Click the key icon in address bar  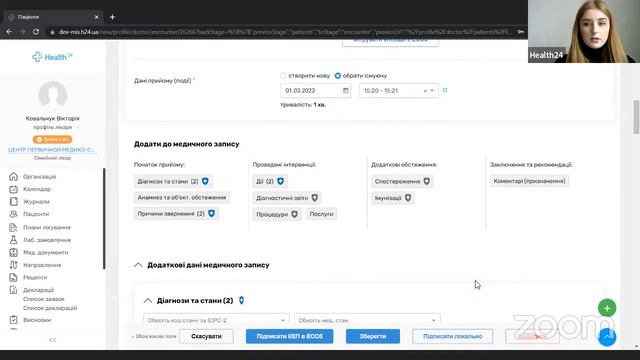[x=520, y=31]
